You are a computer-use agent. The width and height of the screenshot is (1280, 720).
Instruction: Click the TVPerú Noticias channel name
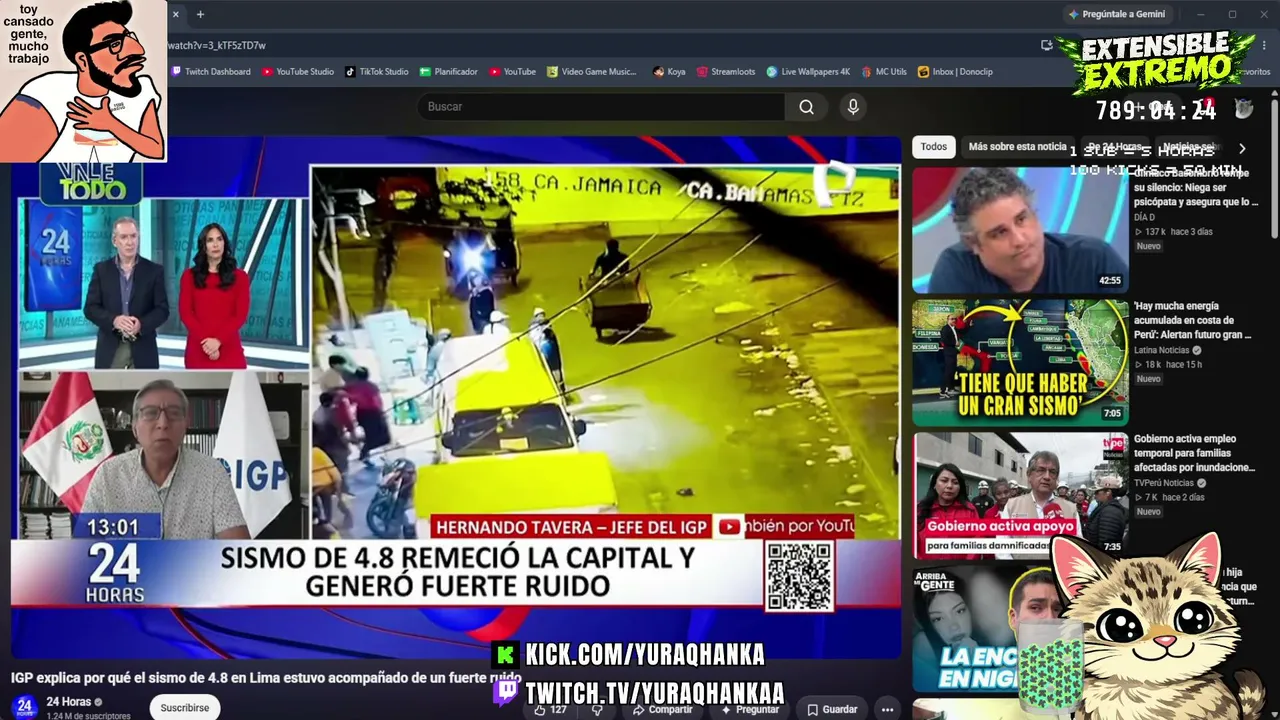[1163, 483]
